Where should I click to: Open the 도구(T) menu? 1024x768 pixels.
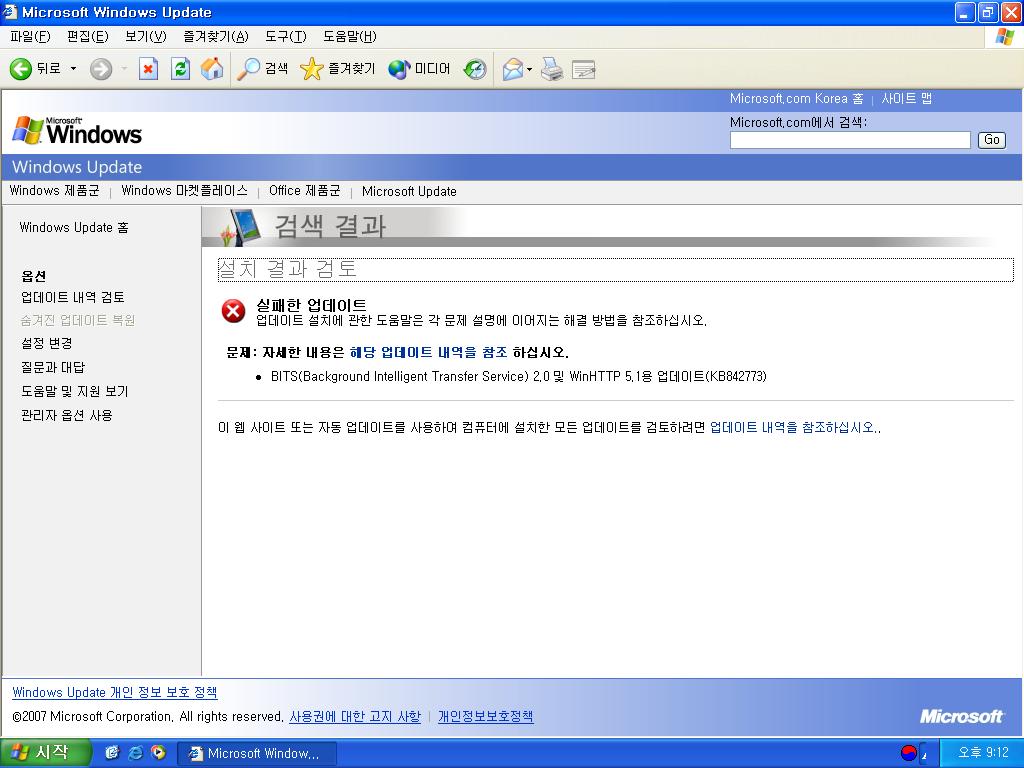pos(285,37)
